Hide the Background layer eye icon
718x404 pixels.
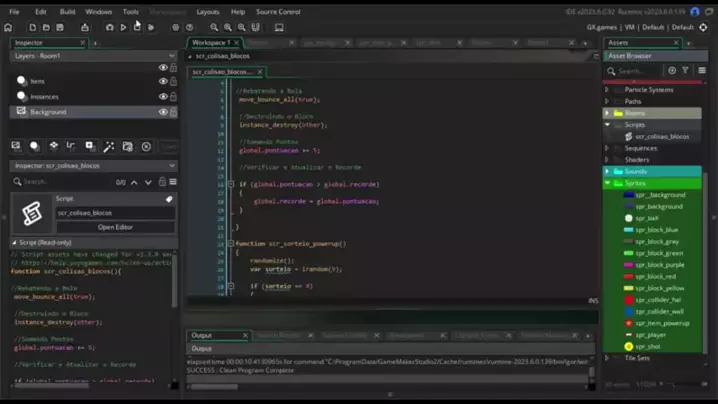click(x=163, y=112)
